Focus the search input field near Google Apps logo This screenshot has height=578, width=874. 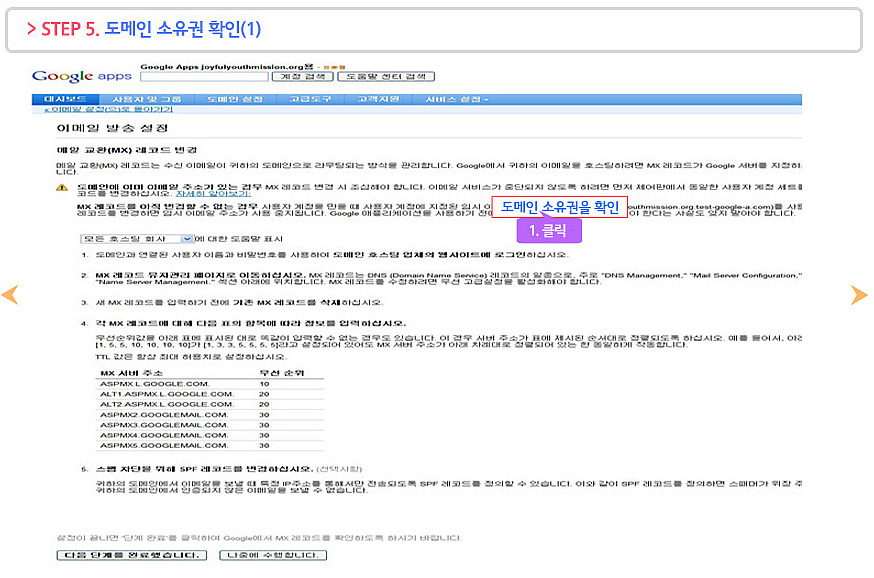(205, 76)
